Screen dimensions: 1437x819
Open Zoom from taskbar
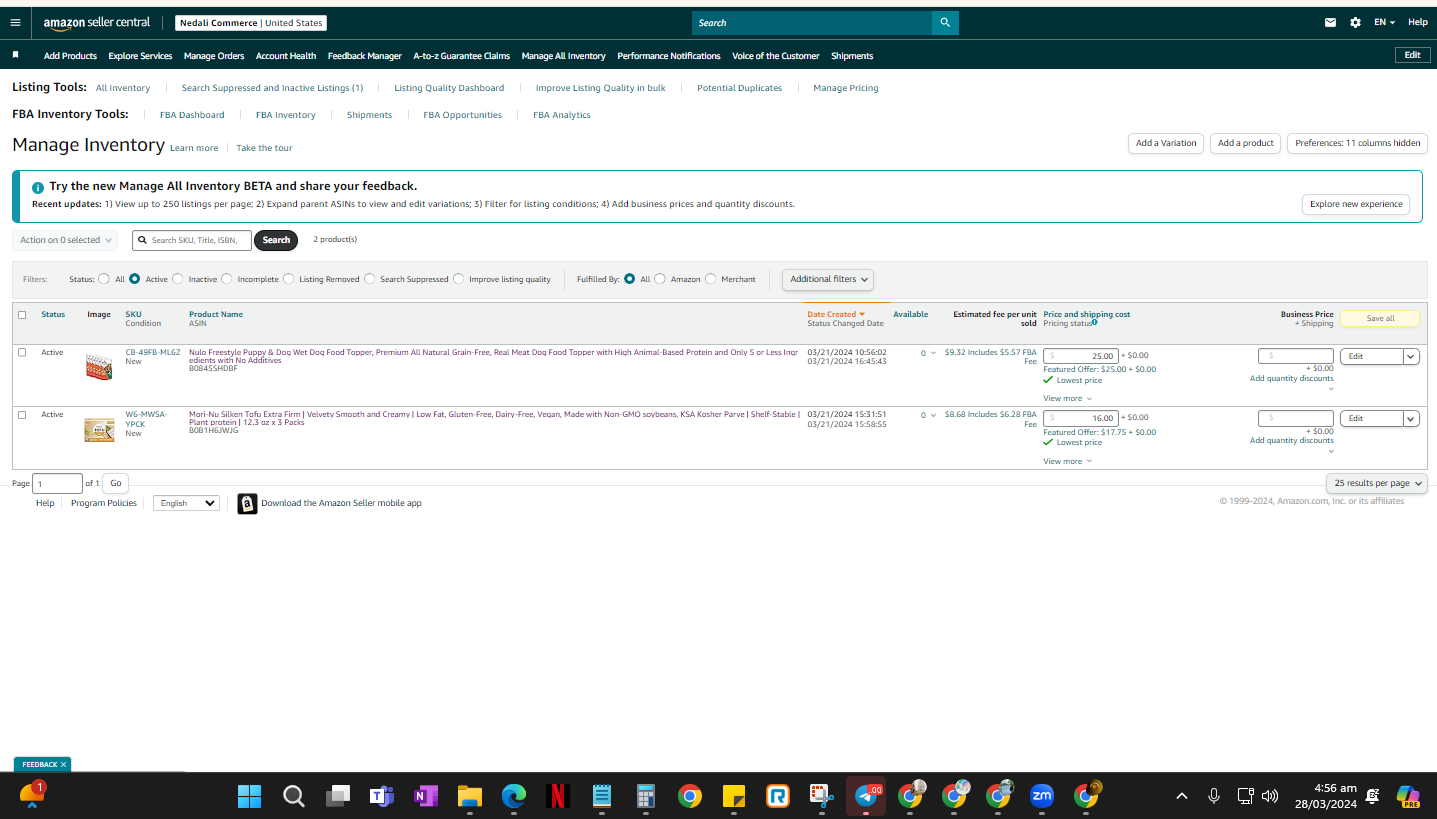point(1042,796)
